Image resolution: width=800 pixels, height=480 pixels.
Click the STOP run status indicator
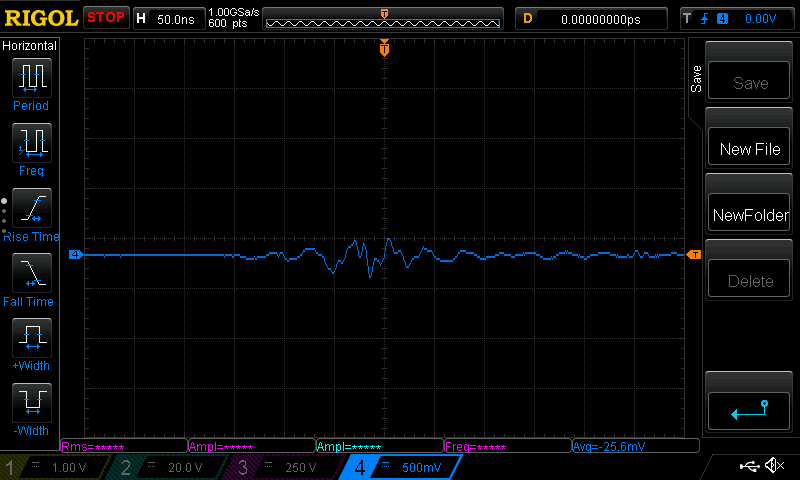pyautogui.click(x=106, y=18)
